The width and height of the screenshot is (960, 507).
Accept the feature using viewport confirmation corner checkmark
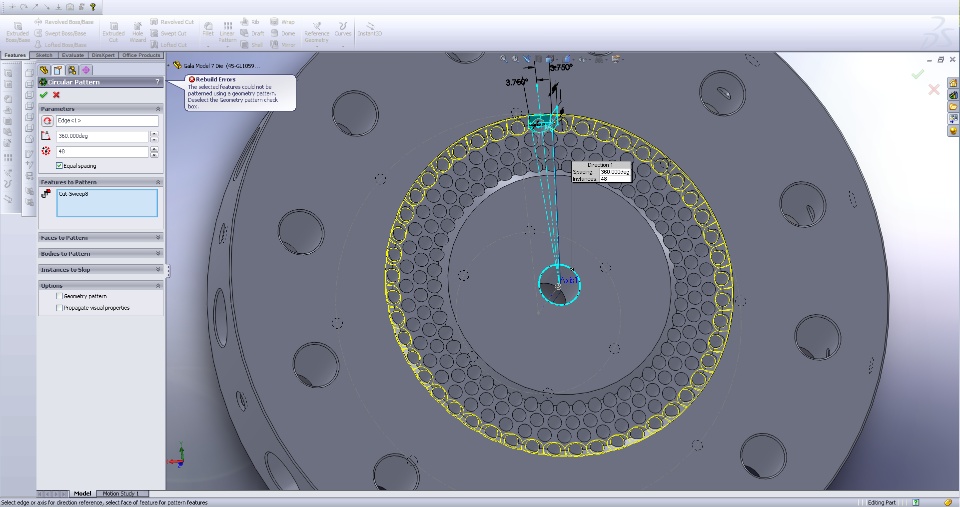pos(917,74)
